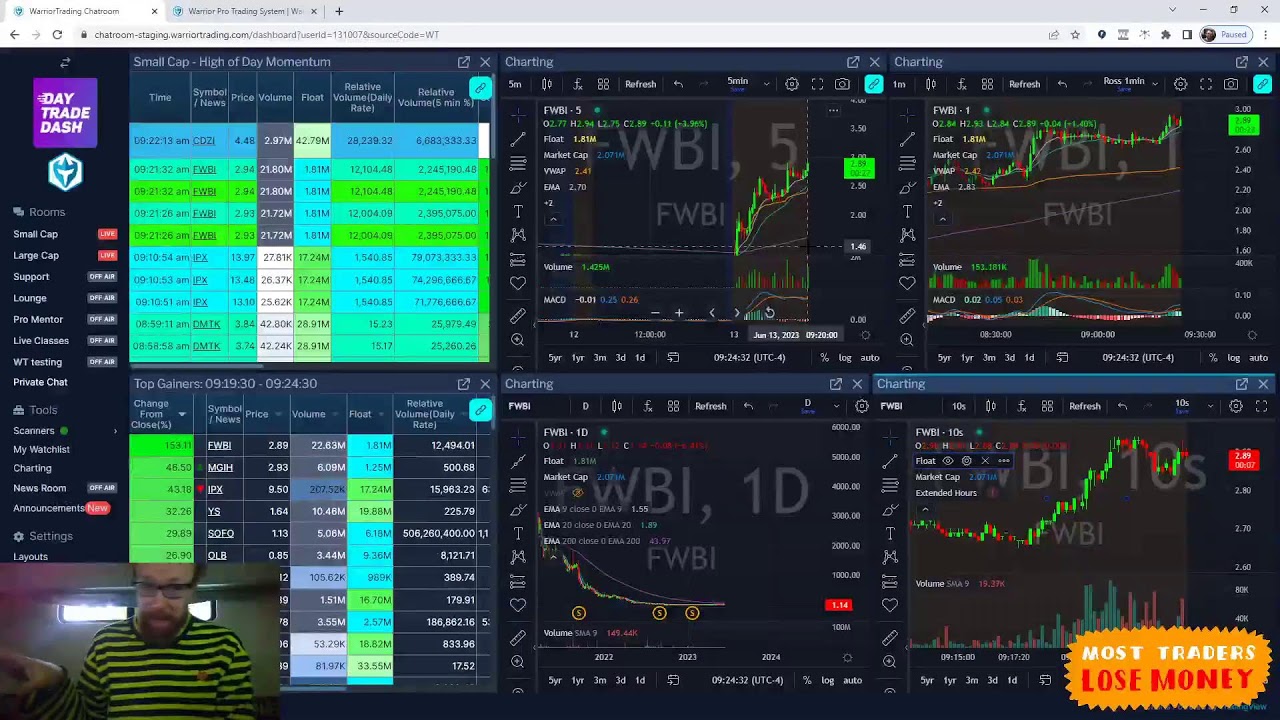This screenshot has height=720, width=1280.
Task: Select crosshair tool in FWBI 5min chart
Action: pos(517,114)
